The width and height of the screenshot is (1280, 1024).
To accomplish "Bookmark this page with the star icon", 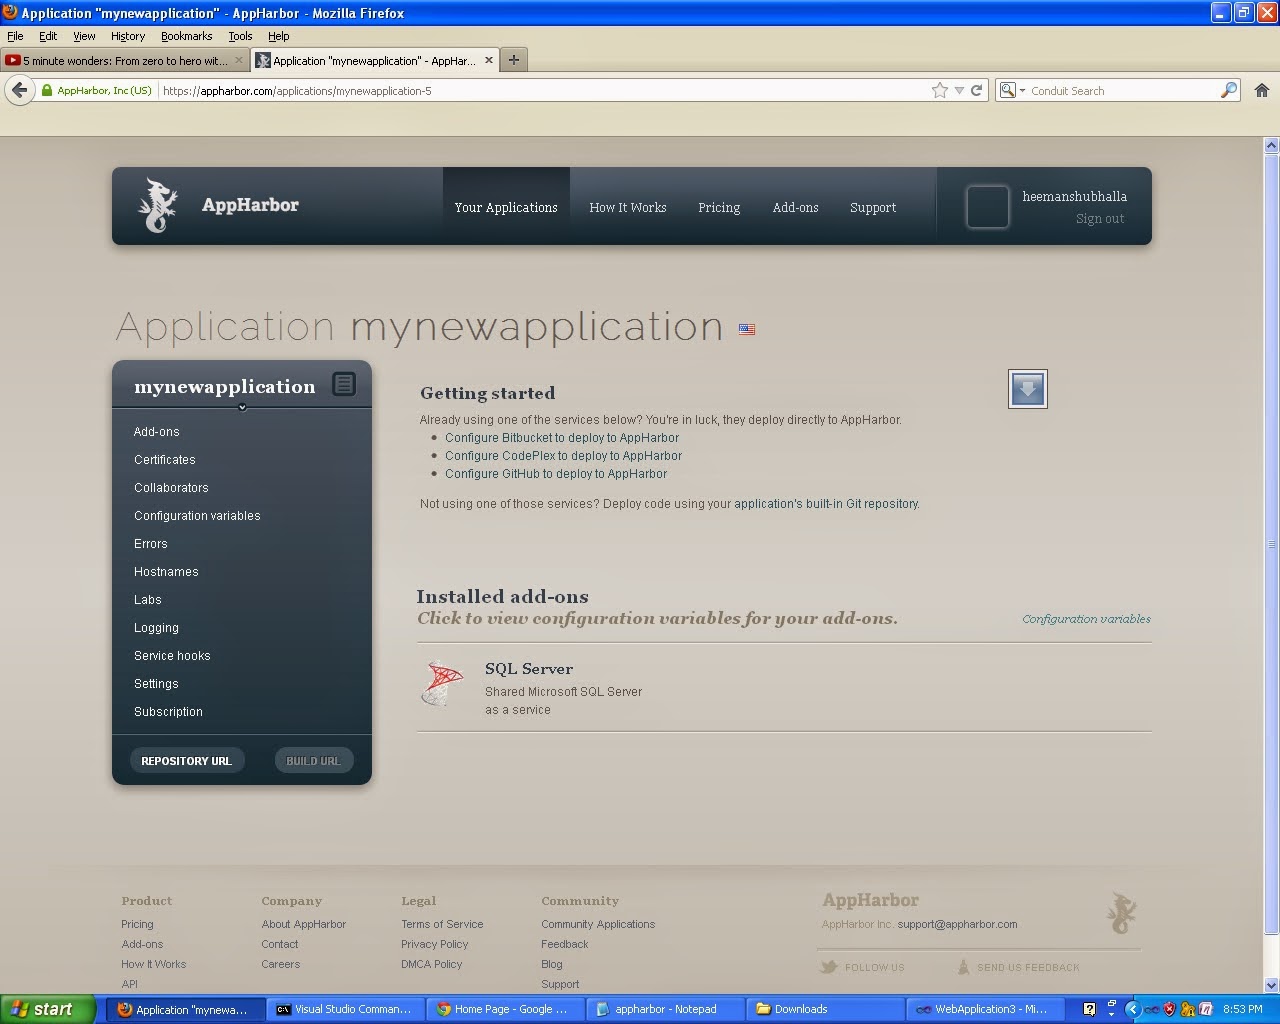I will click(x=940, y=90).
